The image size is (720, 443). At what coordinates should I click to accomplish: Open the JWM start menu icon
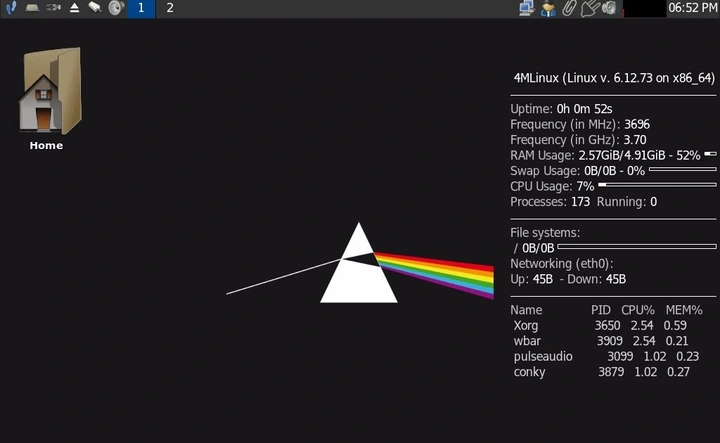(x=11, y=8)
